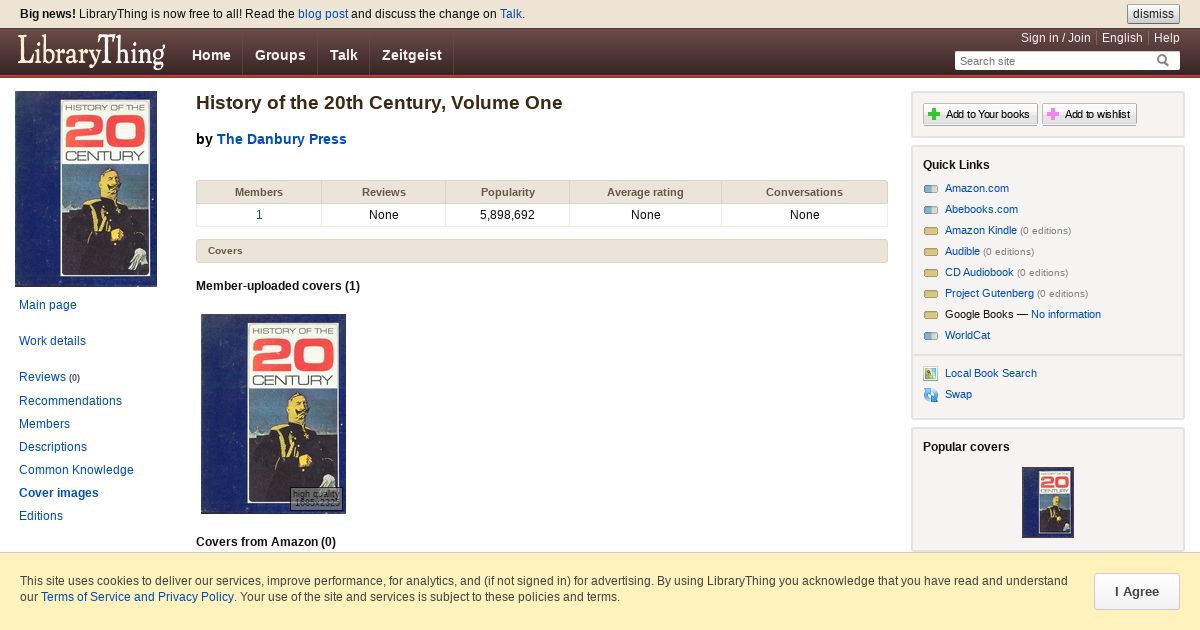Click the icon beside Amazon.com

point(931,189)
